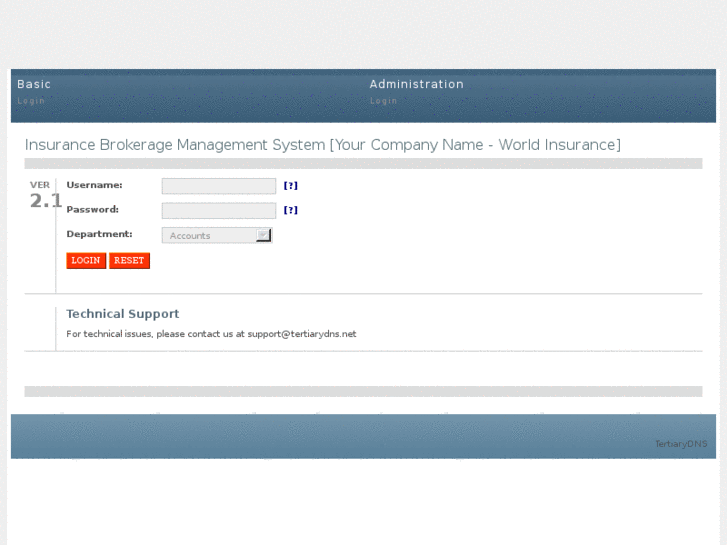Click the support@tertiarydns.net contact text
This screenshot has height=545, width=727.
(x=302, y=334)
